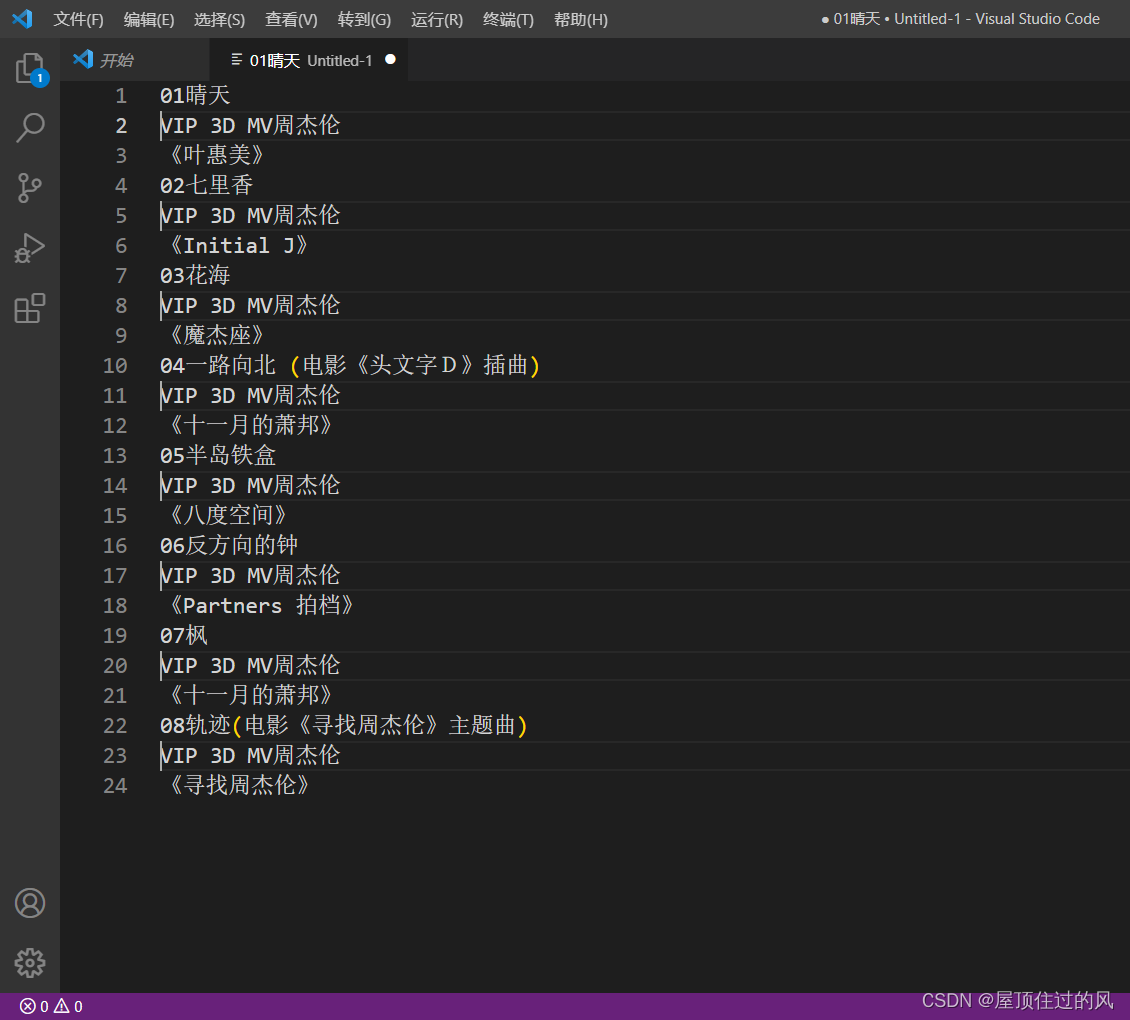This screenshot has height=1020, width=1130.
Task: Open the 运行(R) menu
Action: pyautogui.click(x=437, y=19)
